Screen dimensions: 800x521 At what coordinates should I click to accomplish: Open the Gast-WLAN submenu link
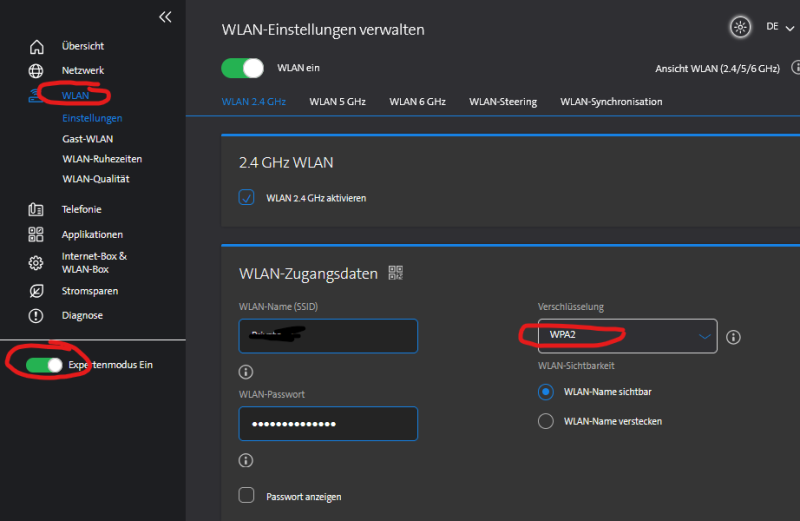(88, 139)
